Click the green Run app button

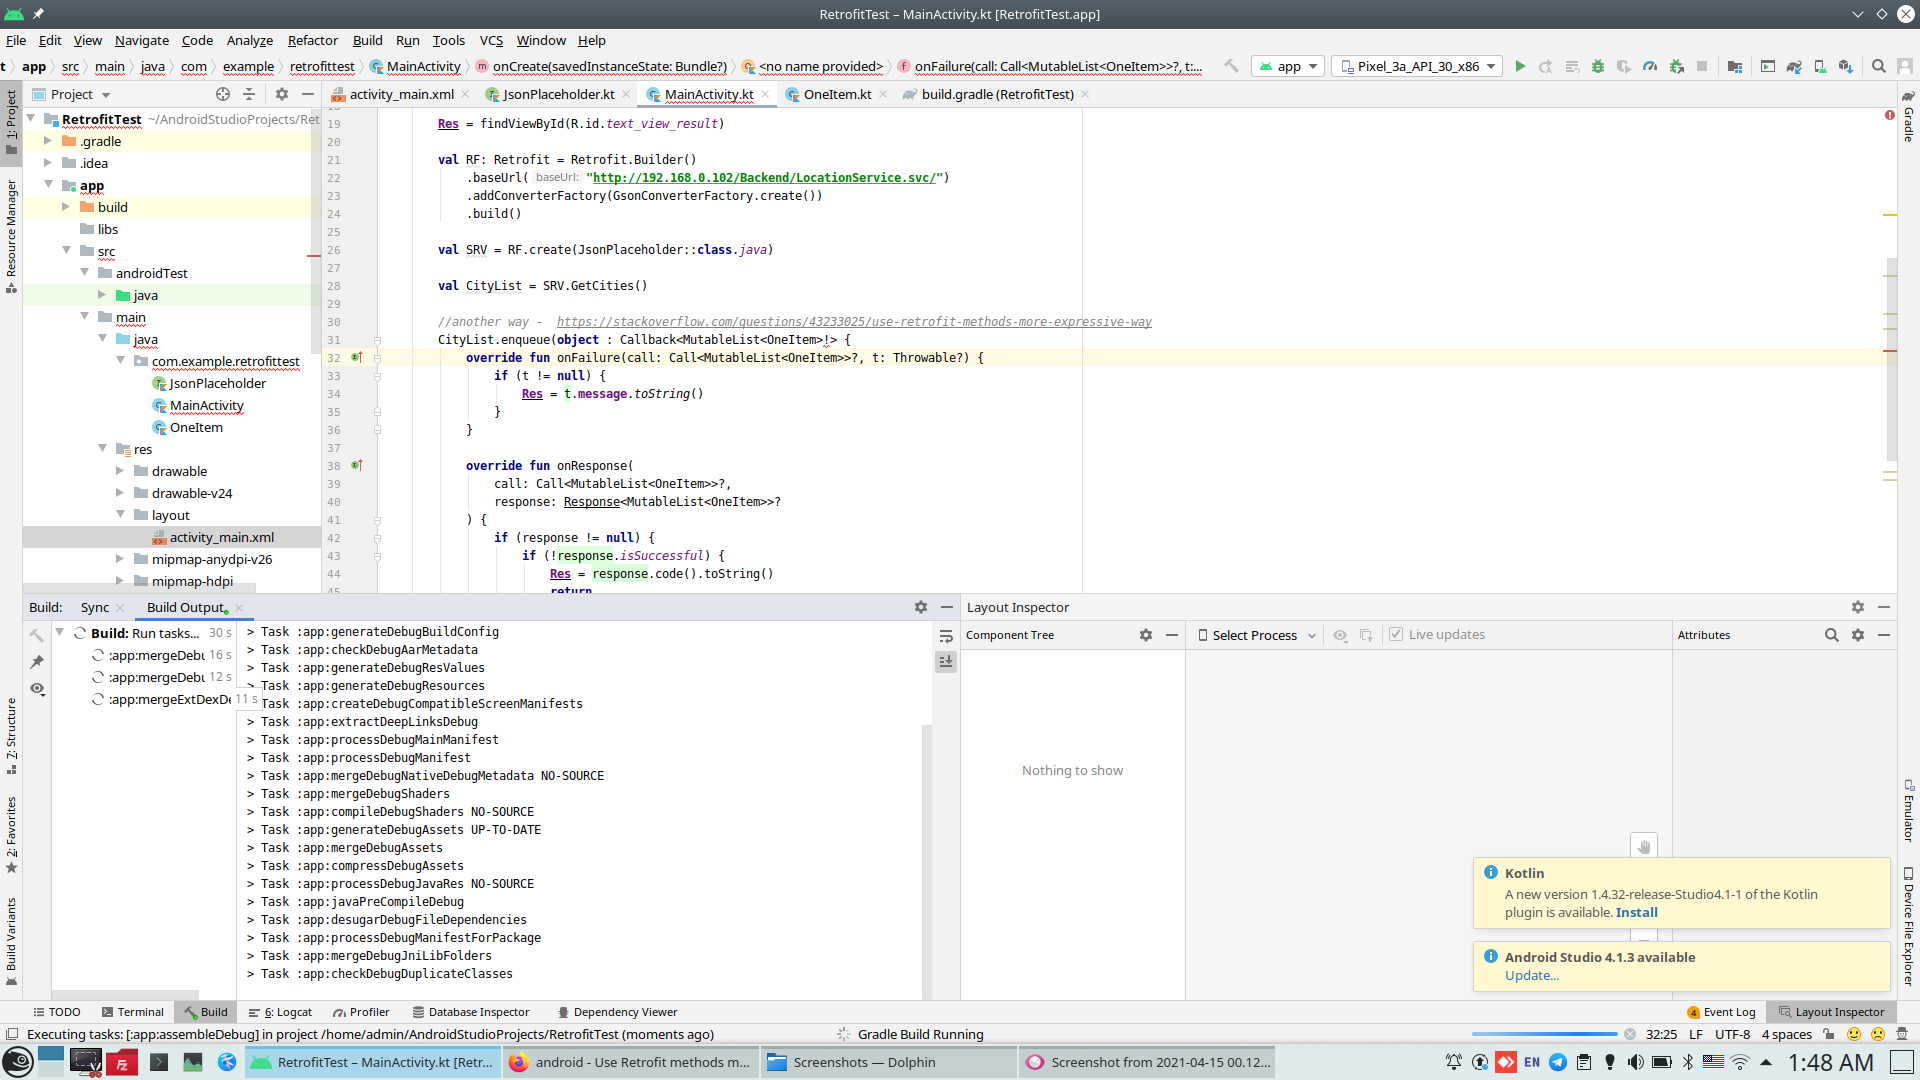coord(1520,67)
